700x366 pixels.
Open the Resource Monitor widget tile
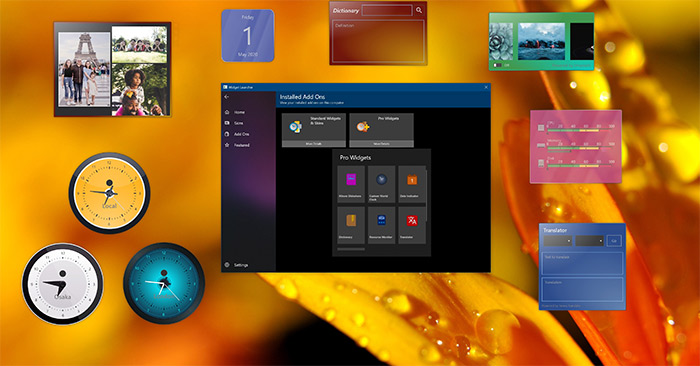point(381,225)
